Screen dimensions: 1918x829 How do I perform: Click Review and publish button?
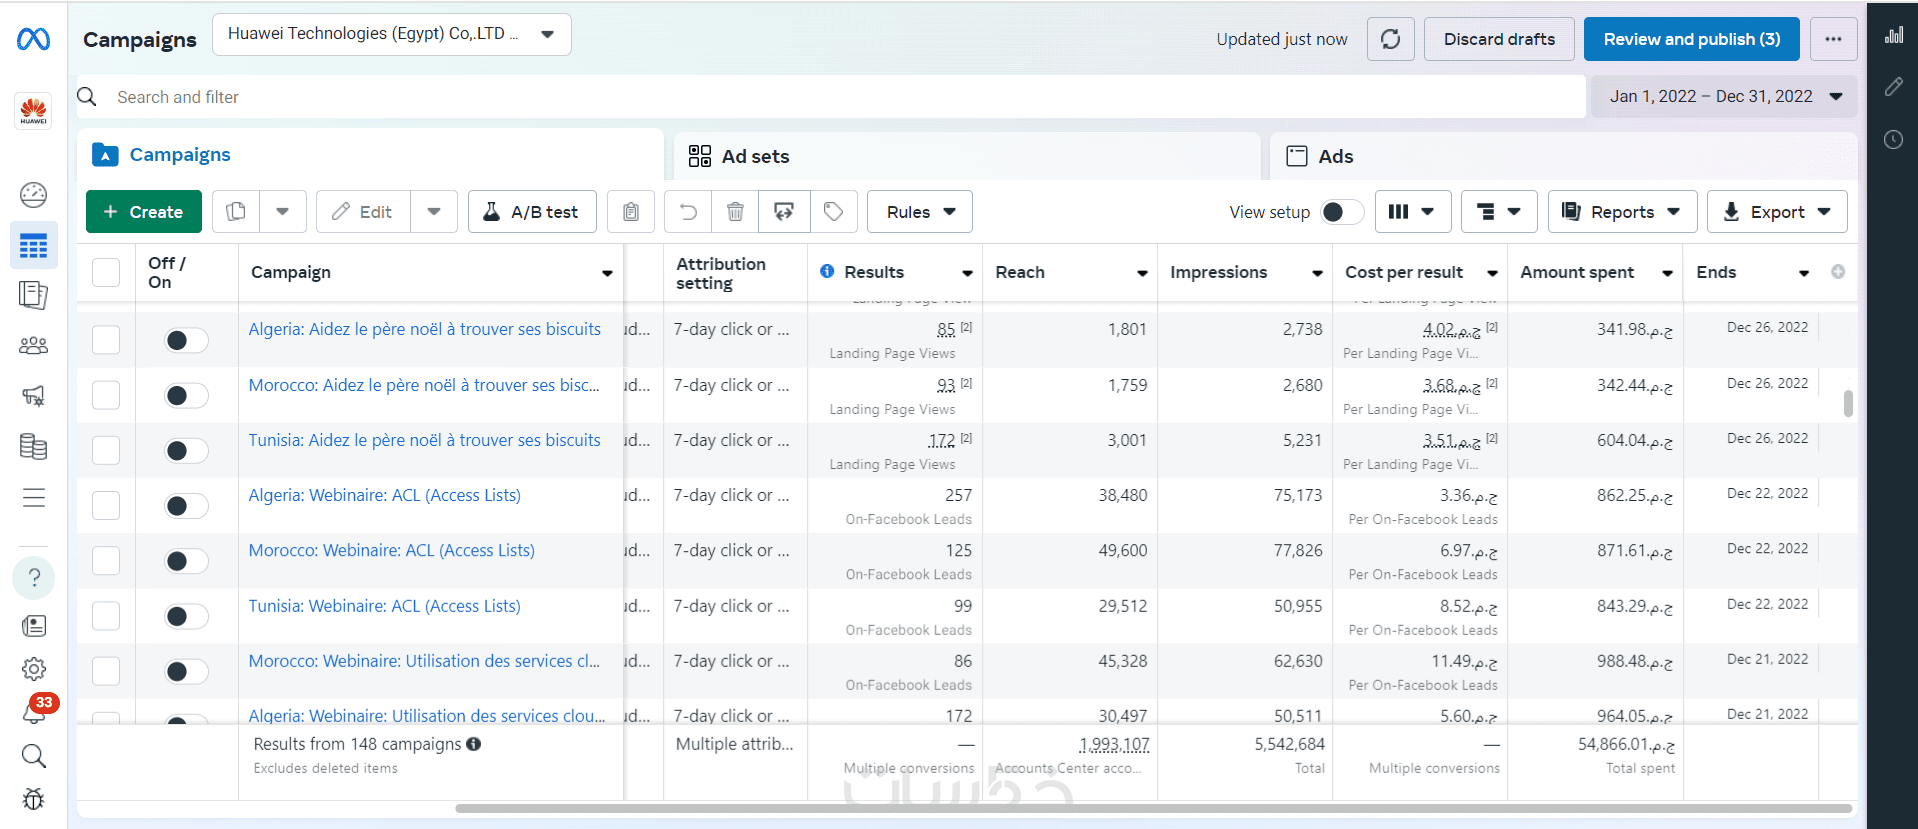(1691, 39)
